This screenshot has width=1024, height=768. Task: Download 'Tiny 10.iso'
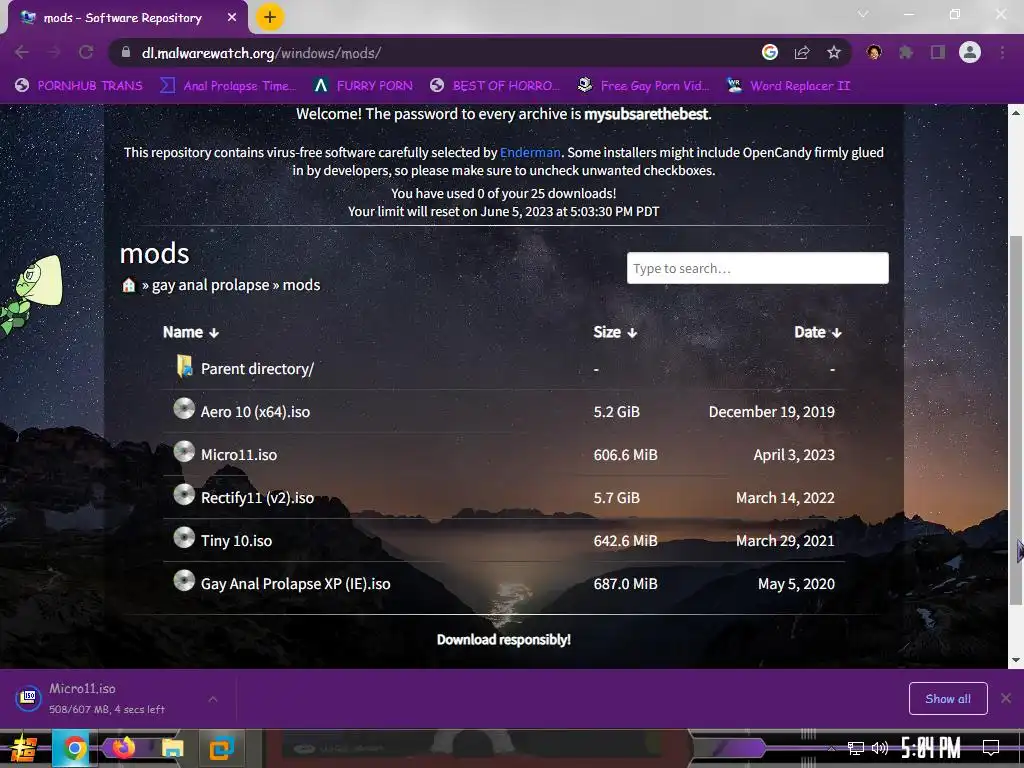(236, 541)
